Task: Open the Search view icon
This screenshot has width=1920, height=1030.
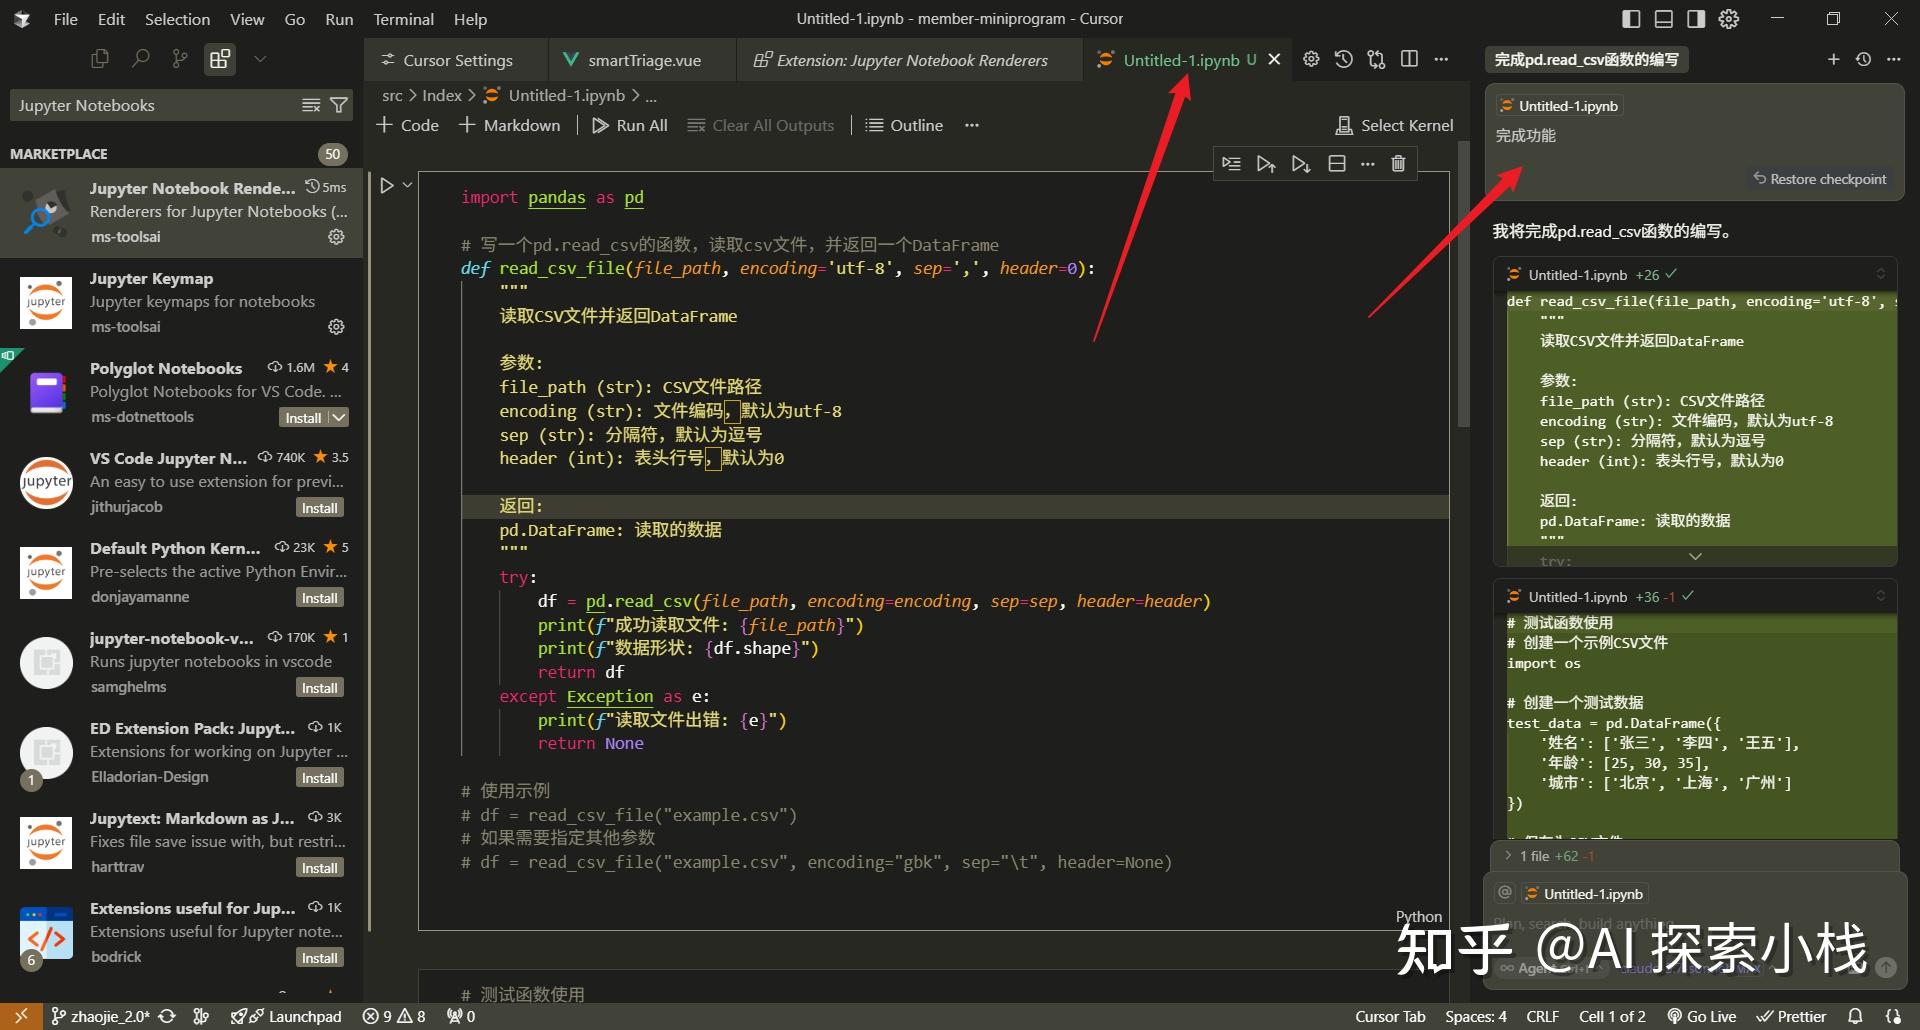Action: click(x=140, y=59)
